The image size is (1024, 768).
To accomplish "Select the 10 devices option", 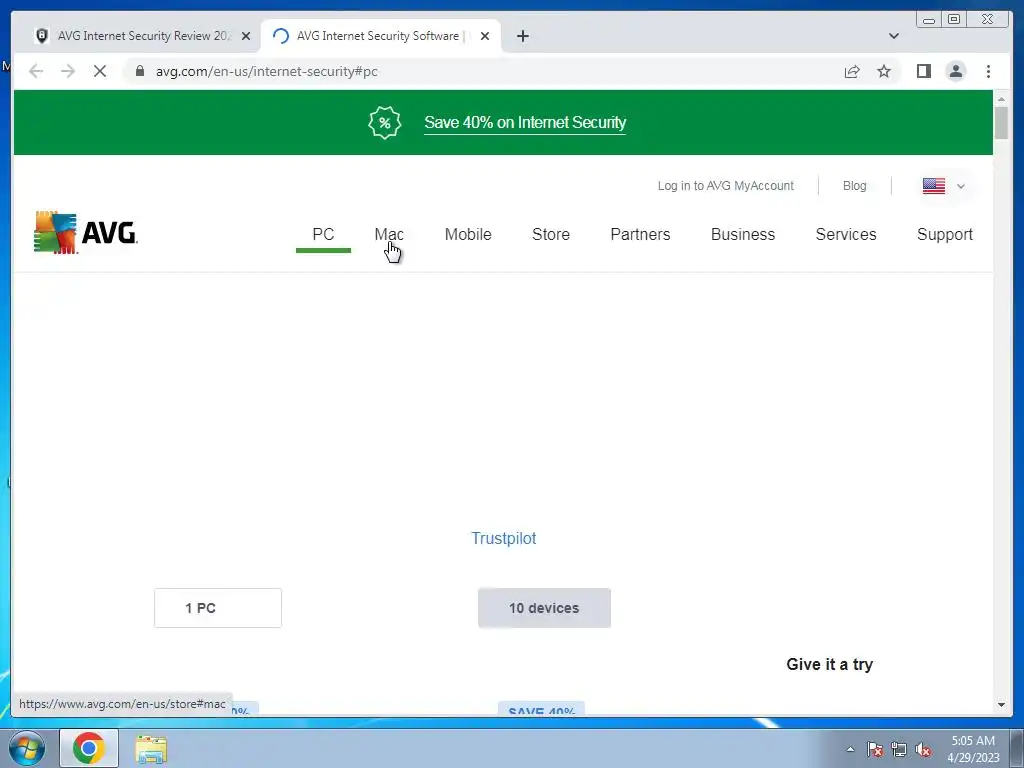I will coord(545,608).
